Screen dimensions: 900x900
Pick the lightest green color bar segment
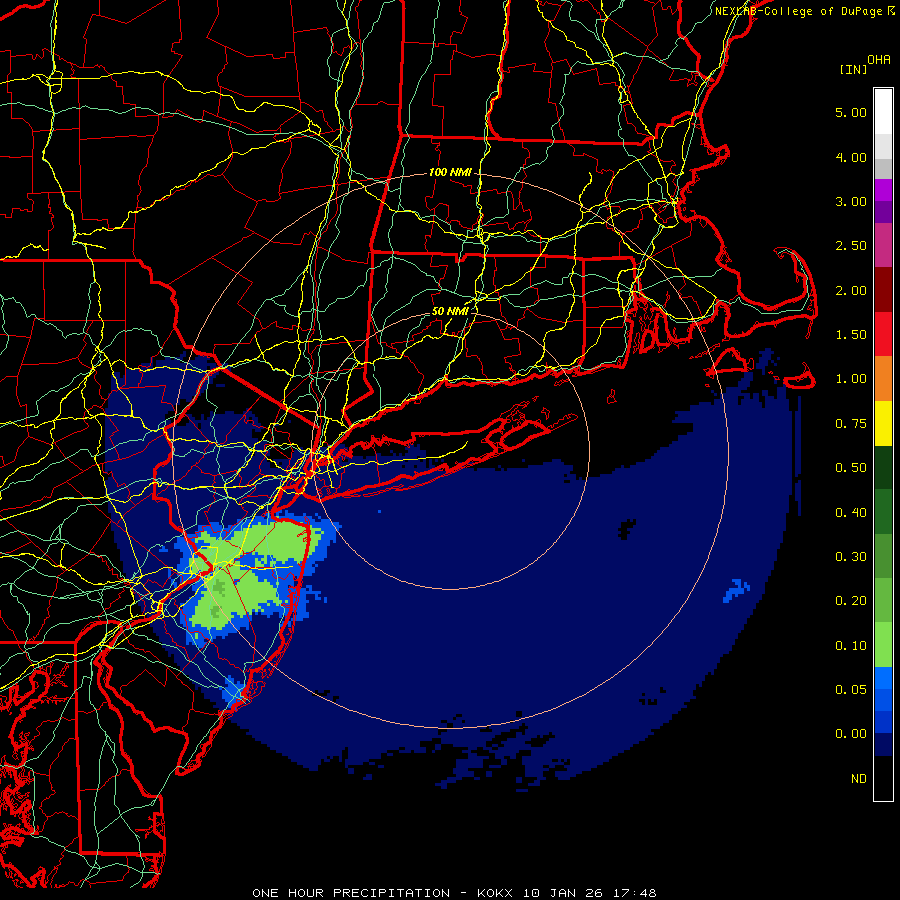[x=883, y=645]
